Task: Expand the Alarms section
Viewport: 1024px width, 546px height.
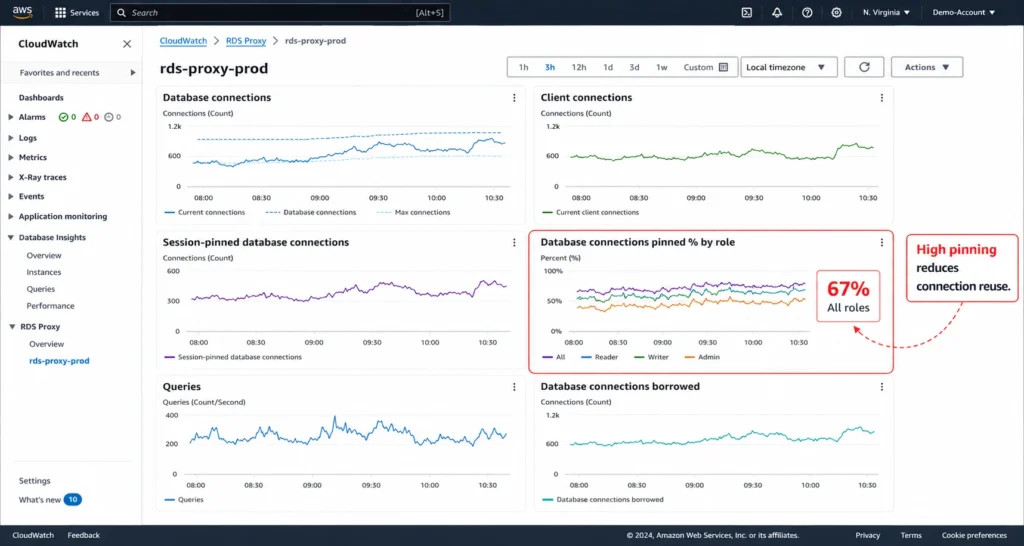Action: [11, 118]
